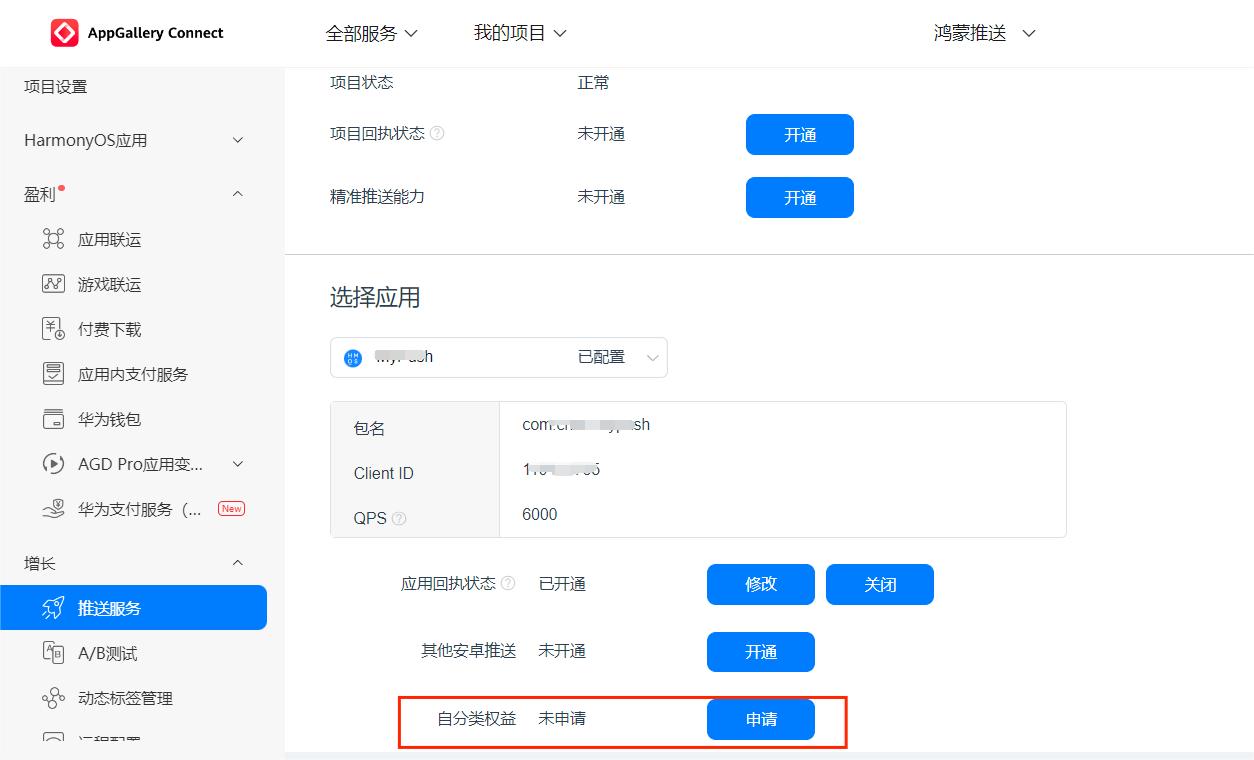1254x760 pixels.
Task: Click the 其他安卓推送 label
Action: 469,651
